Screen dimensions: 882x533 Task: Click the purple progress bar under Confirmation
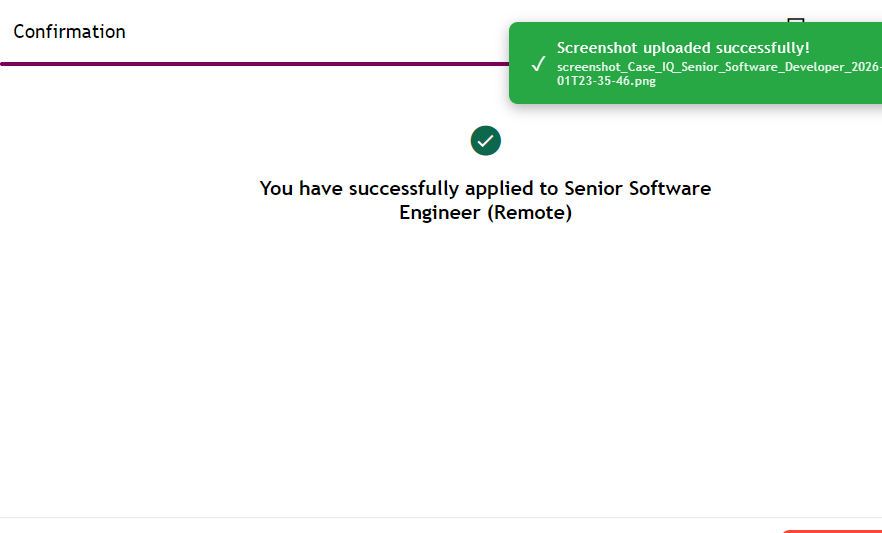click(250, 63)
